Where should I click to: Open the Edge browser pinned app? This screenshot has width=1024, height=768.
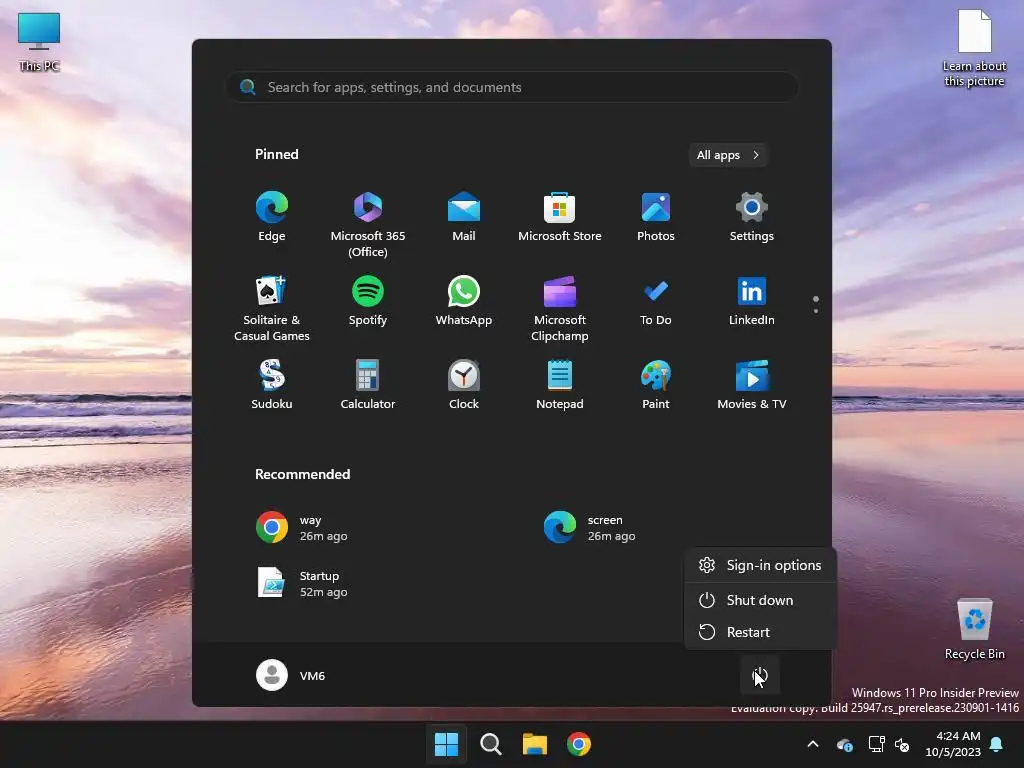[272, 217]
